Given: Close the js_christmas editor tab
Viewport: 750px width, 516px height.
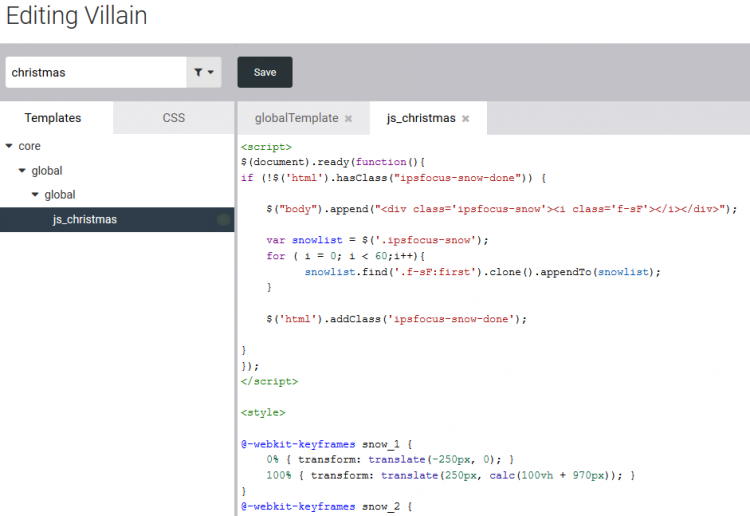Looking at the screenshot, I should (x=465, y=118).
